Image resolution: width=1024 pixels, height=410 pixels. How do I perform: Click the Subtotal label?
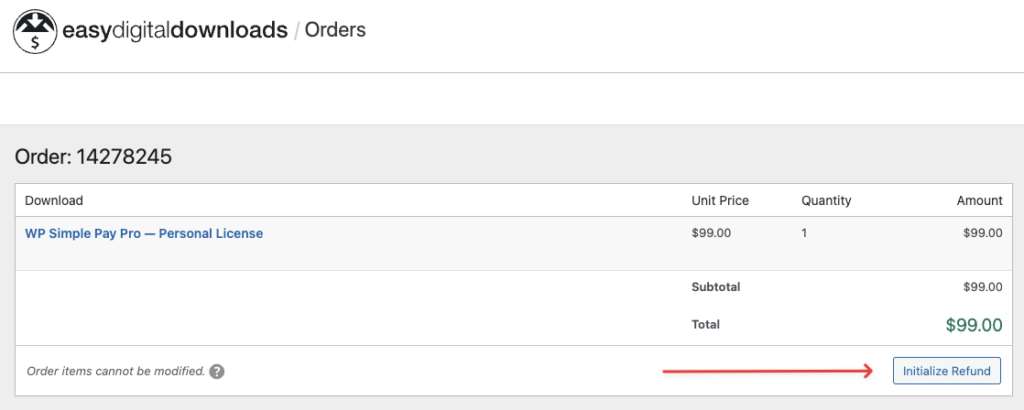pyautogui.click(x=715, y=287)
